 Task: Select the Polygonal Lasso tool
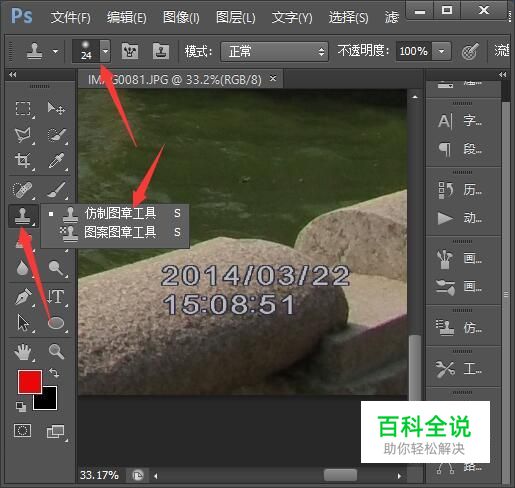click(x=23, y=135)
